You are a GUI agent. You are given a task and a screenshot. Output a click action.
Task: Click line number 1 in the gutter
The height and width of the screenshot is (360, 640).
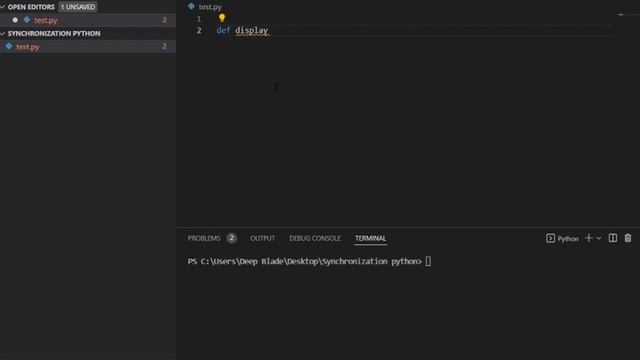pyautogui.click(x=199, y=19)
